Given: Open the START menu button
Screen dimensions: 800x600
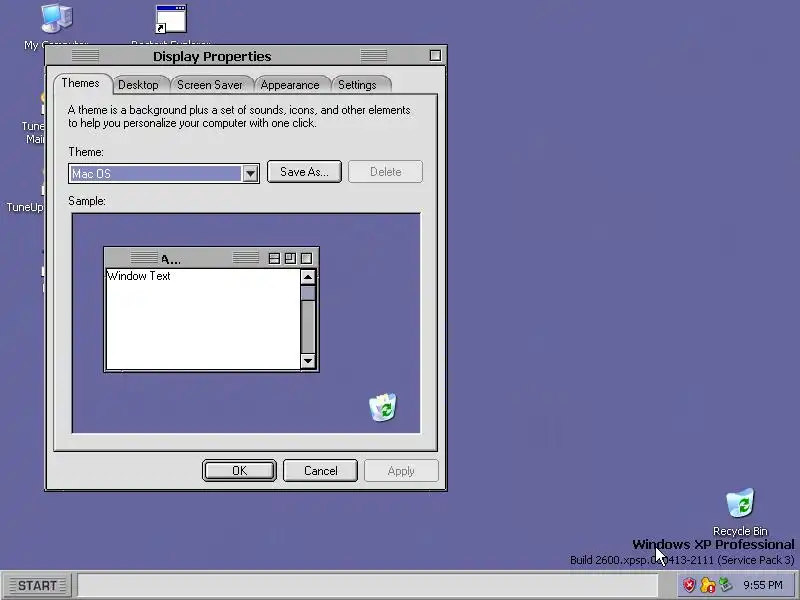Looking at the screenshot, I should (x=38, y=586).
